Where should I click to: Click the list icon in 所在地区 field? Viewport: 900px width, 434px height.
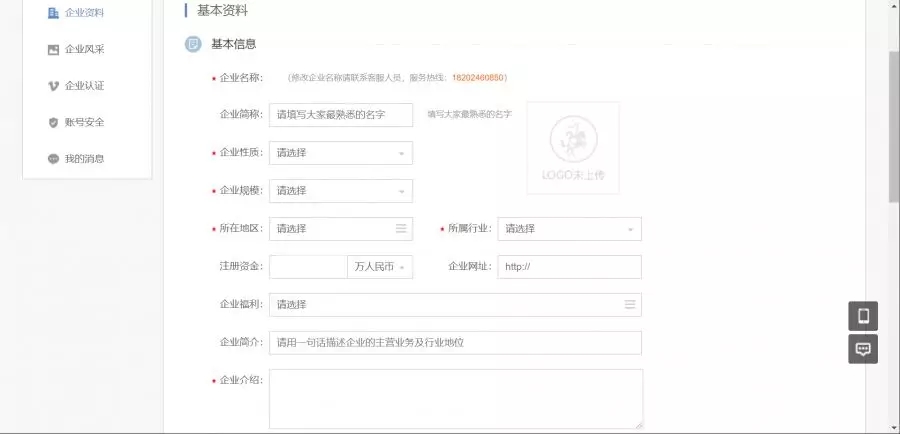pyautogui.click(x=401, y=229)
